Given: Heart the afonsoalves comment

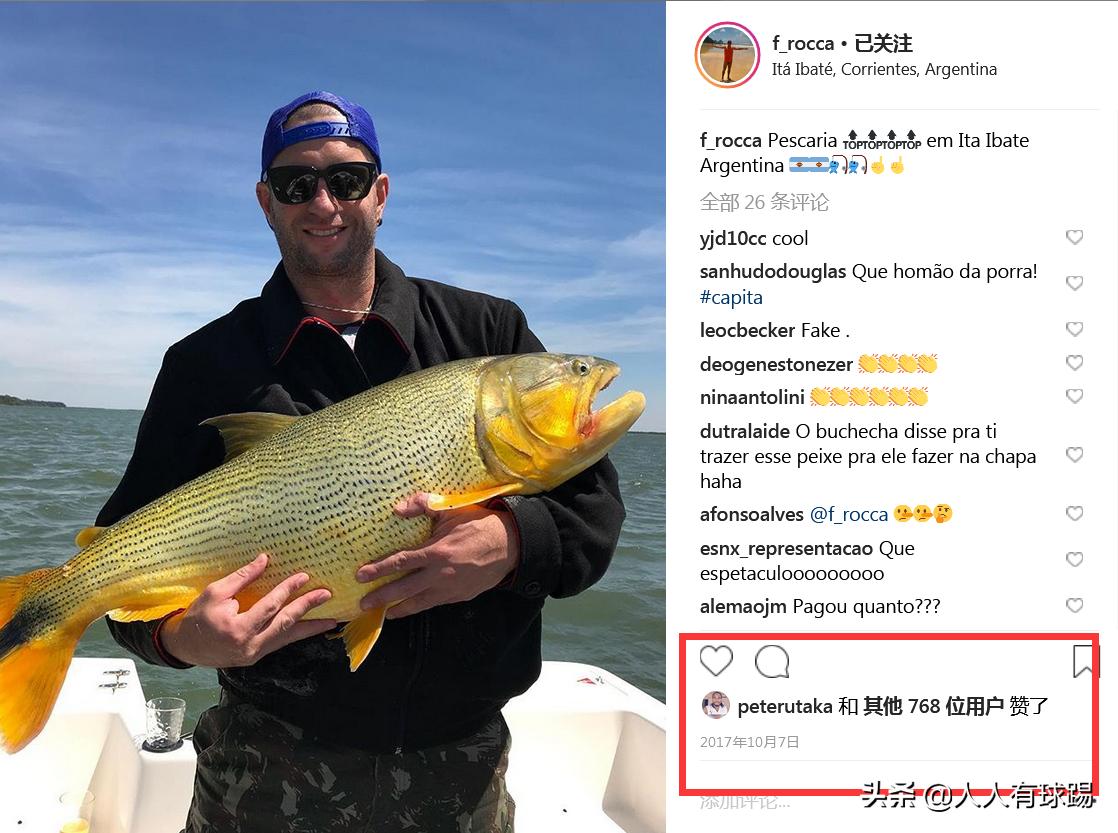Looking at the screenshot, I should (x=1075, y=513).
